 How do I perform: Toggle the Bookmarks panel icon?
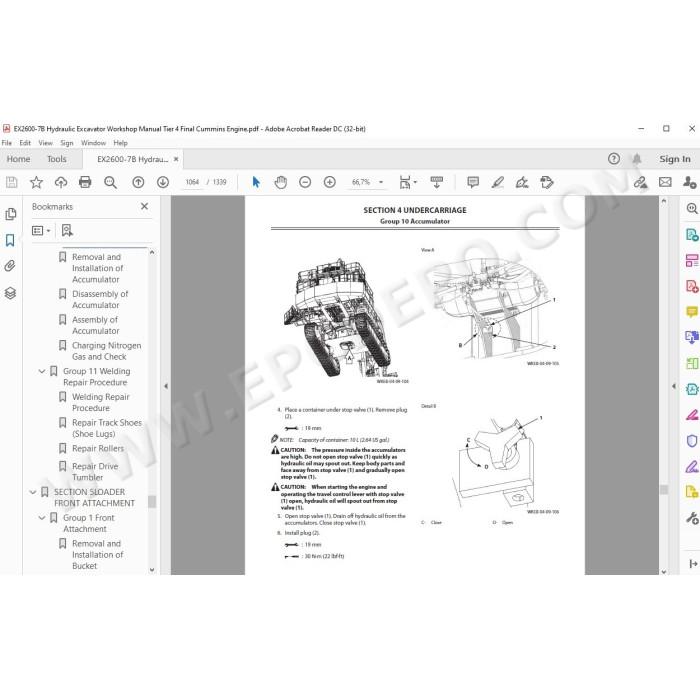[10, 240]
